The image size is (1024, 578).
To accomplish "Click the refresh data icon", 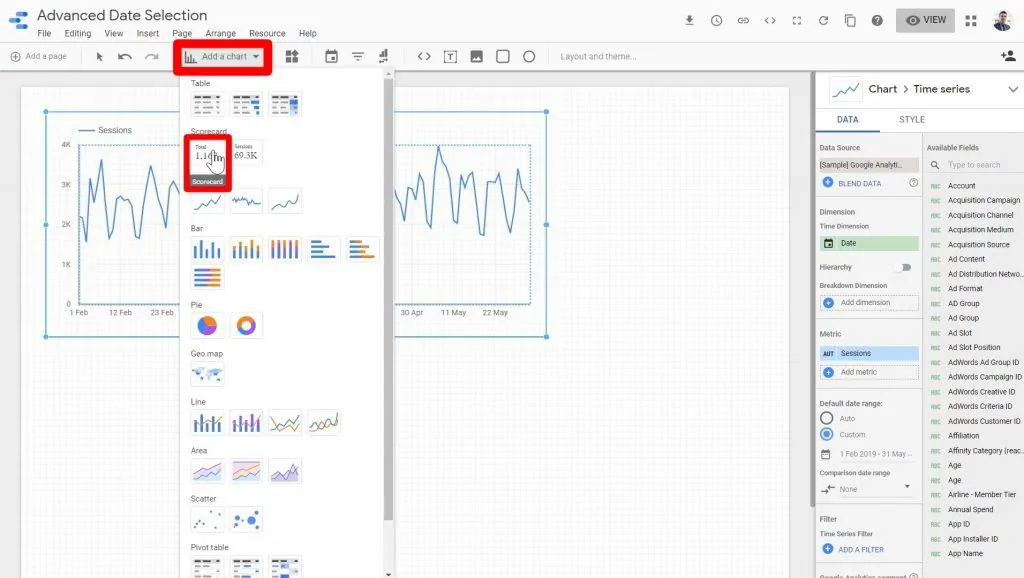I will click(823, 20).
